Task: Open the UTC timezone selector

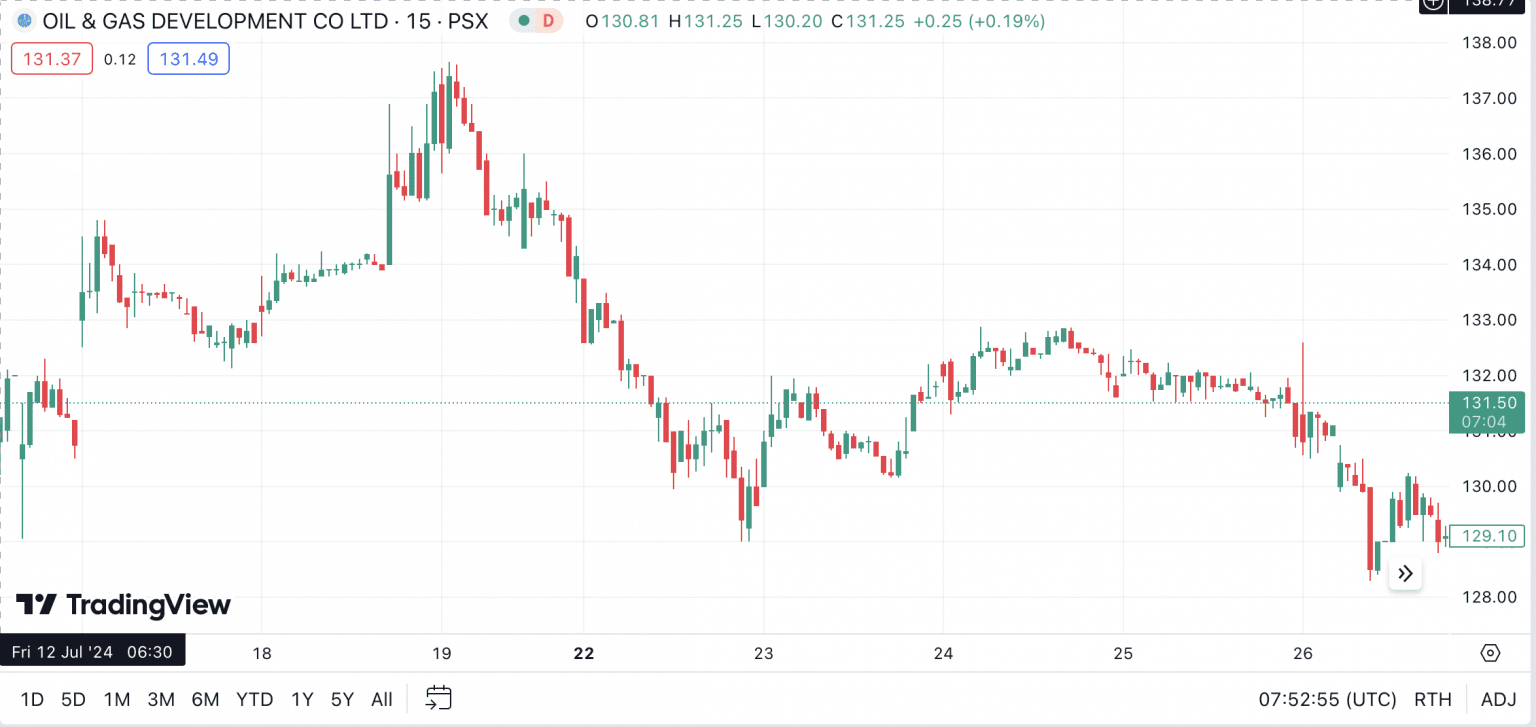Action: (x=1326, y=700)
